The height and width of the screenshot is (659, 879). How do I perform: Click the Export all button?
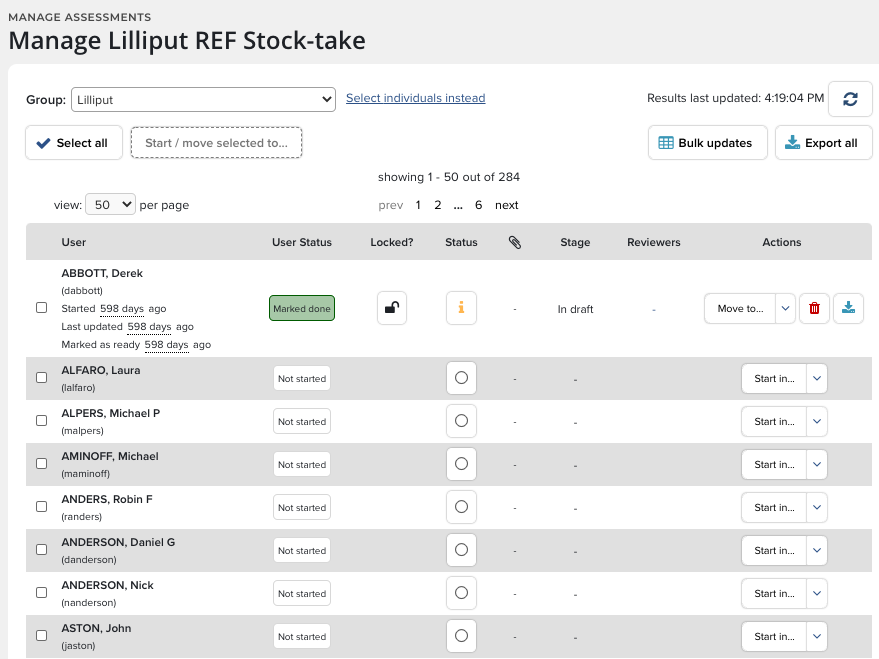pos(823,143)
